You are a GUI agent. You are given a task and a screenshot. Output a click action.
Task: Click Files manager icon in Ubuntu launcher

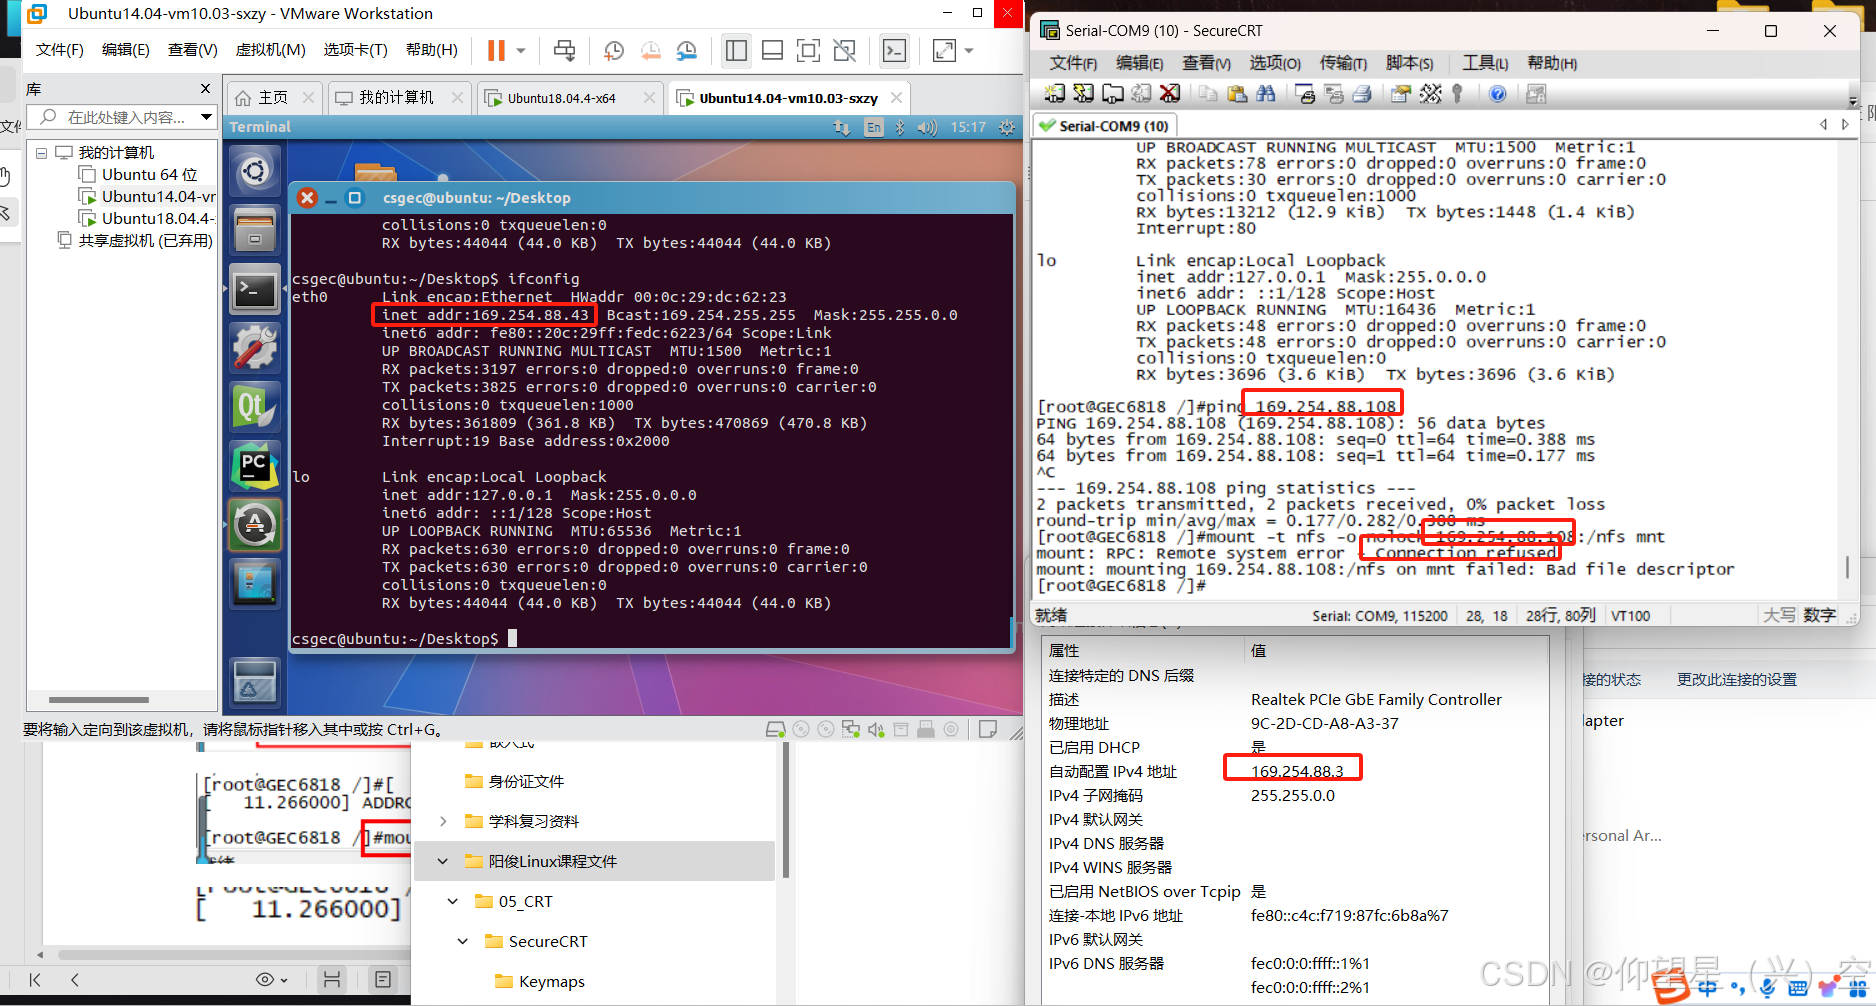[255, 230]
